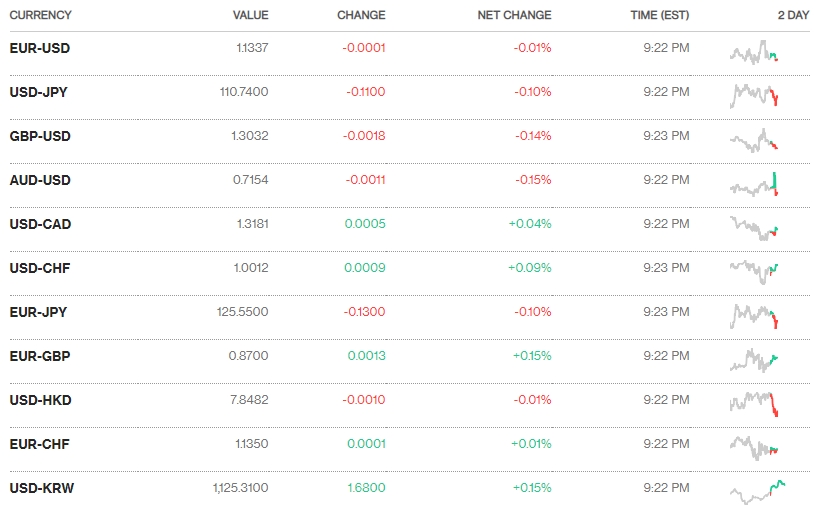Click the CURRENCY column header
Viewport: 820px width, 511px height.
[x=40, y=16]
